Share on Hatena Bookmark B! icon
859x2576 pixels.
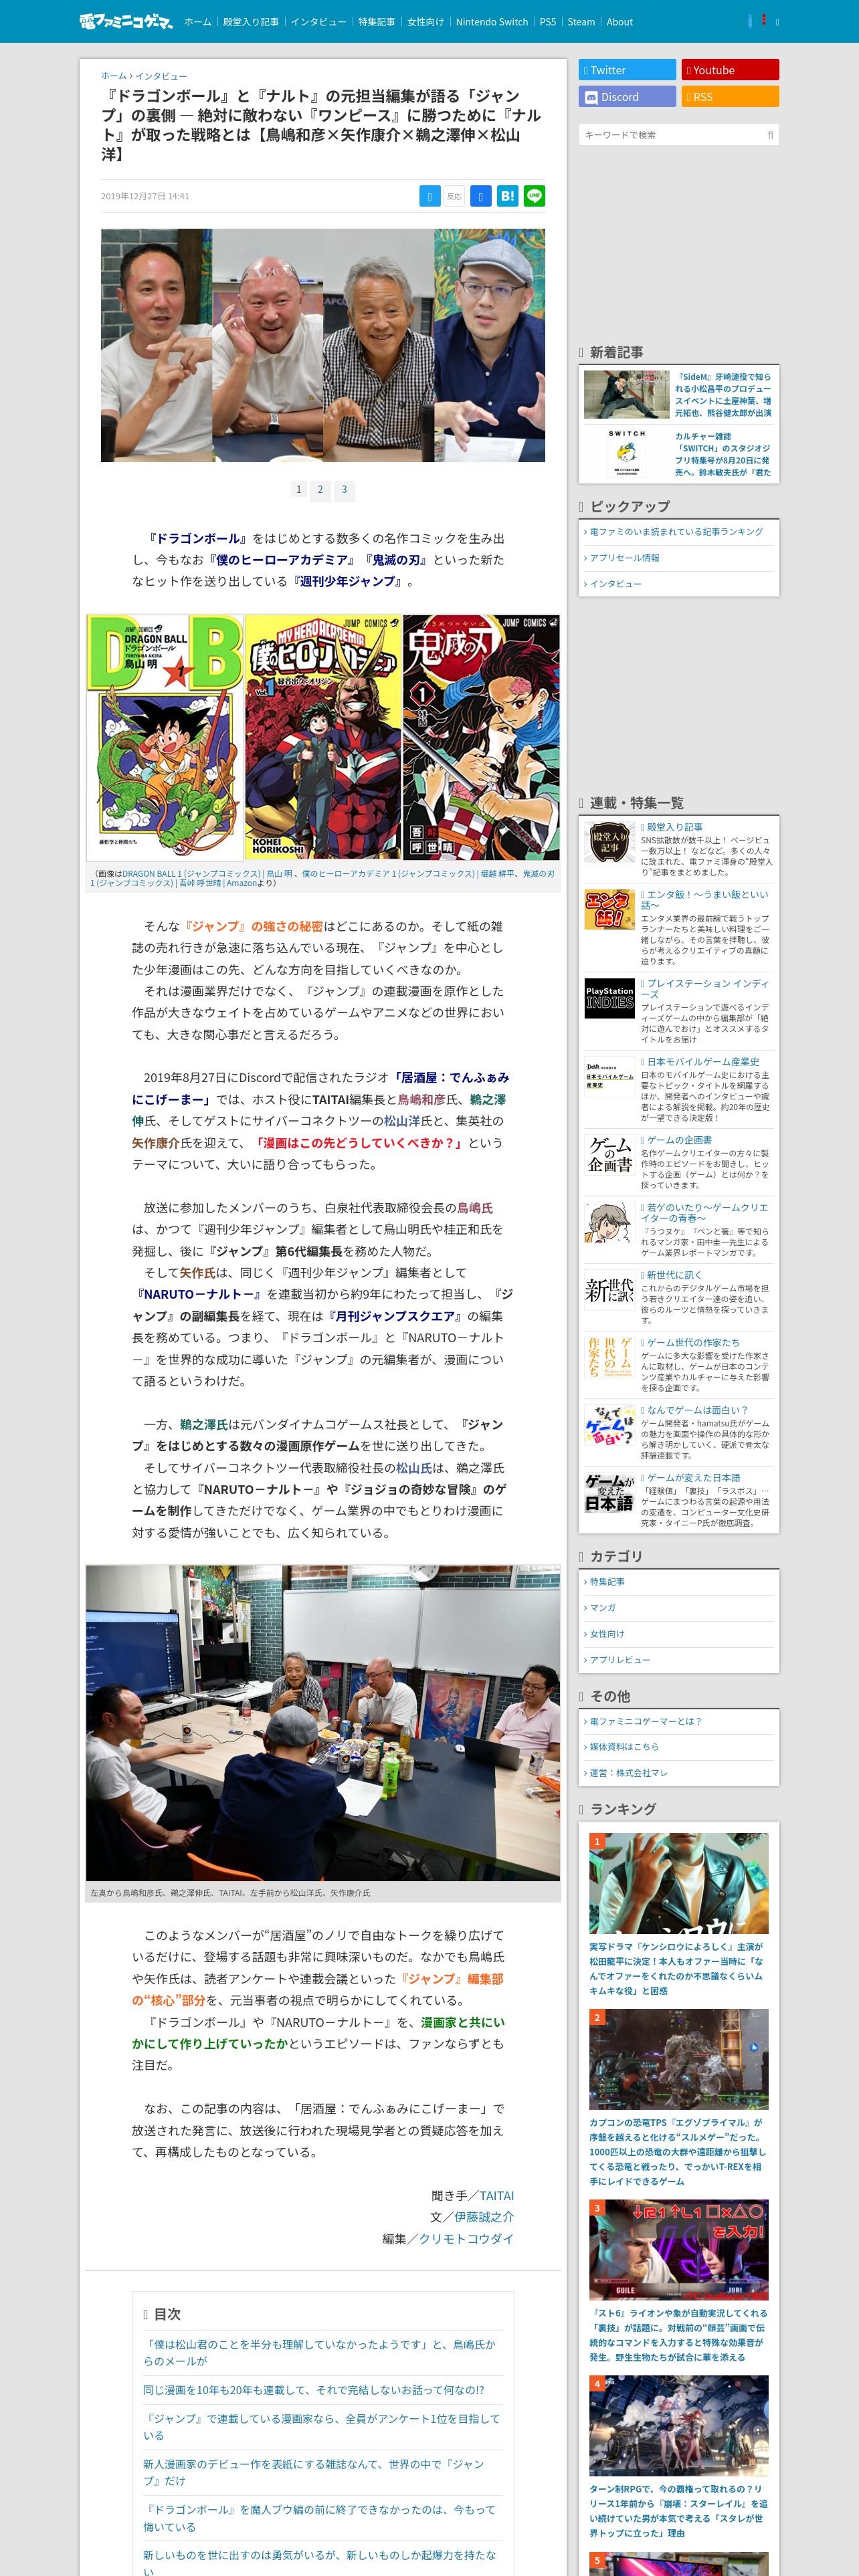(508, 196)
